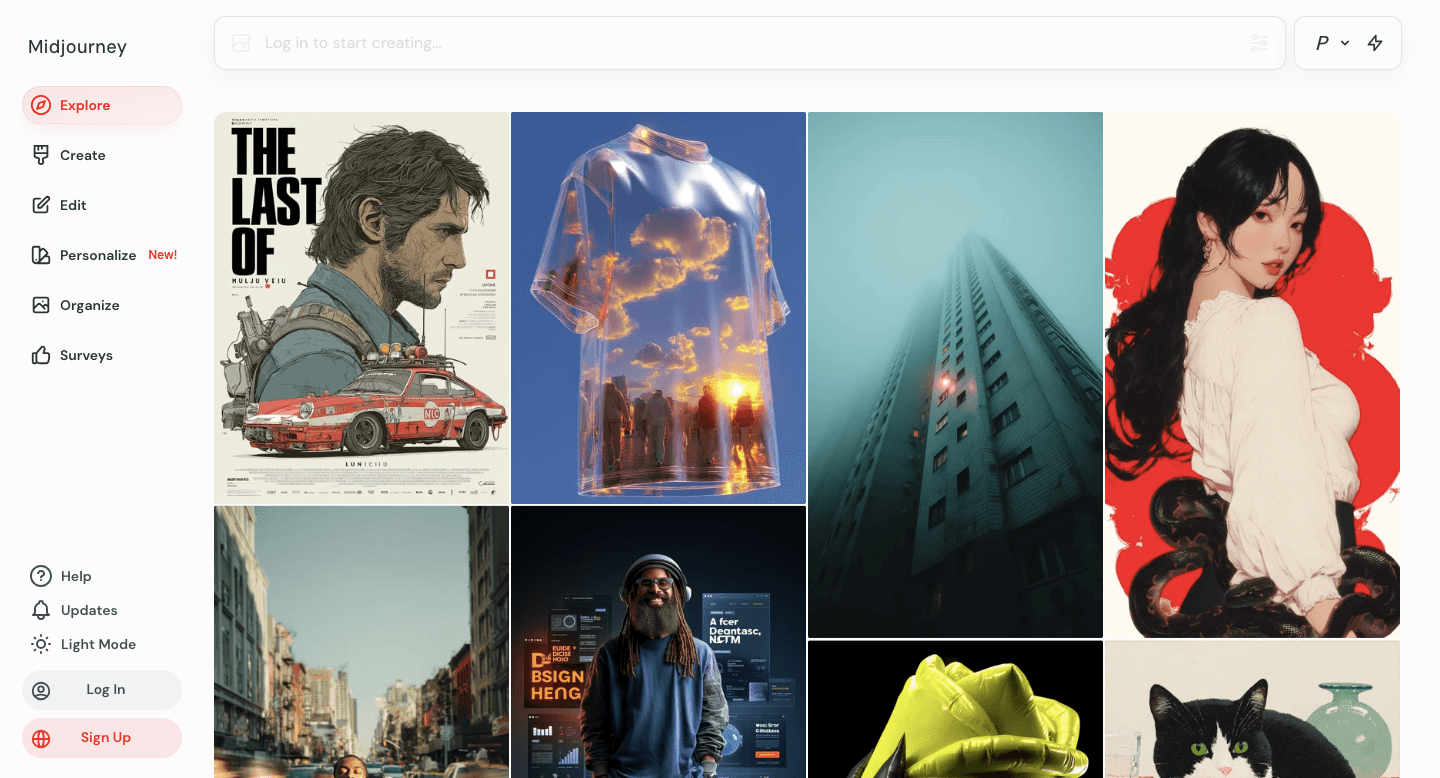Screen dimensions: 1440x778
Task: Click the Explore compass icon
Action: tap(41, 105)
